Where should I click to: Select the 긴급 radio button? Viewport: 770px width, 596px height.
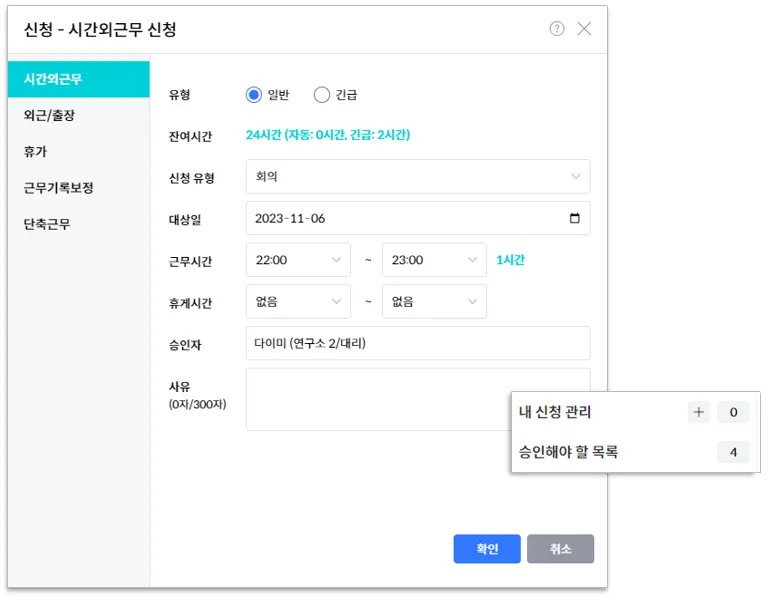322,95
